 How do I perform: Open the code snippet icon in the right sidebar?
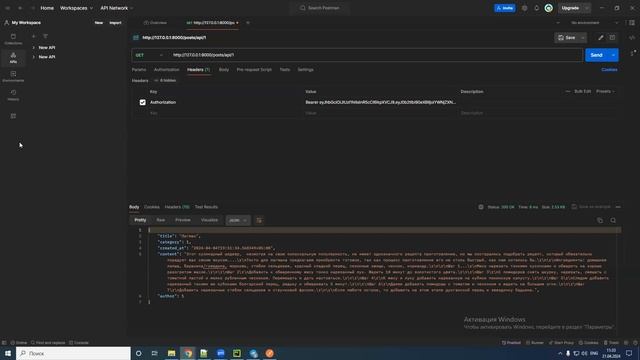(632, 38)
